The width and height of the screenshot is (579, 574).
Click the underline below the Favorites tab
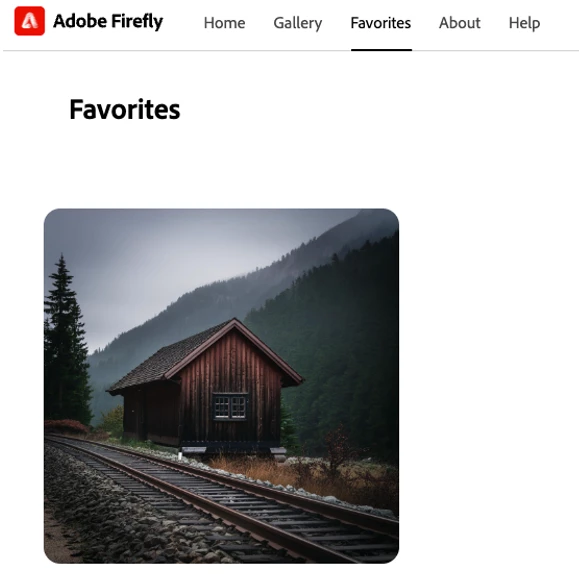point(381,50)
